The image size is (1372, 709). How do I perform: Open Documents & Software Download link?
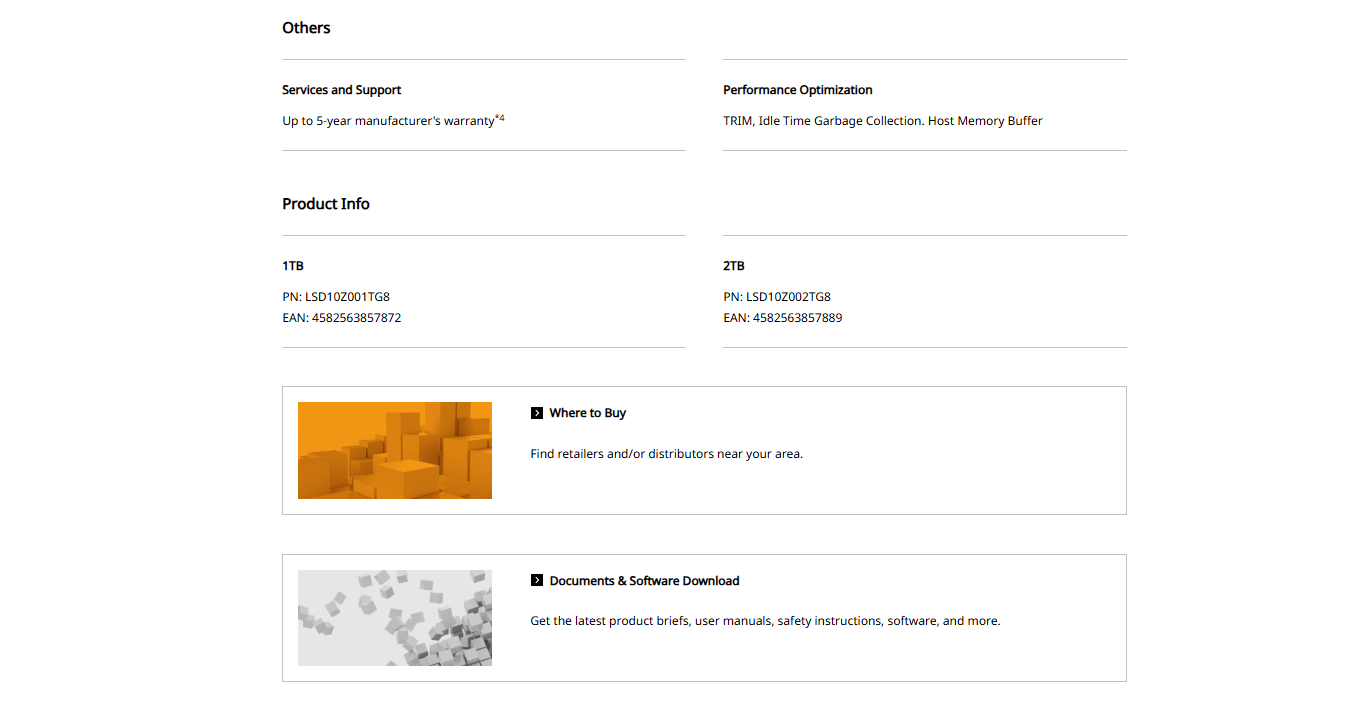pos(644,581)
